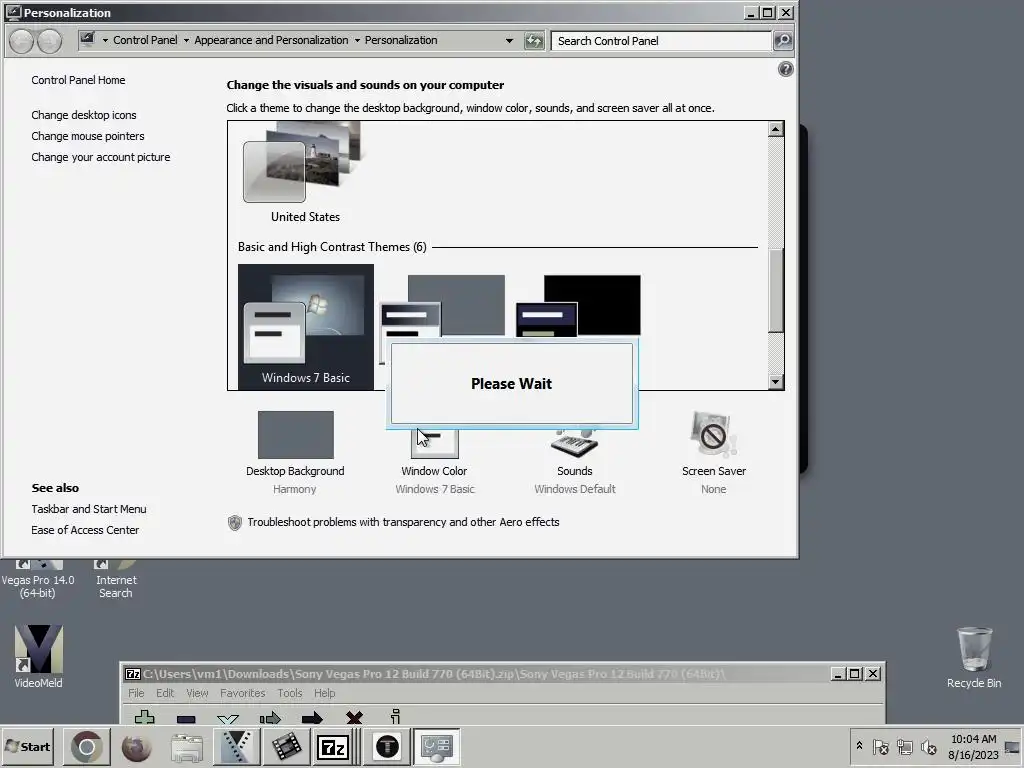Click the Back navigation button

click(21, 40)
